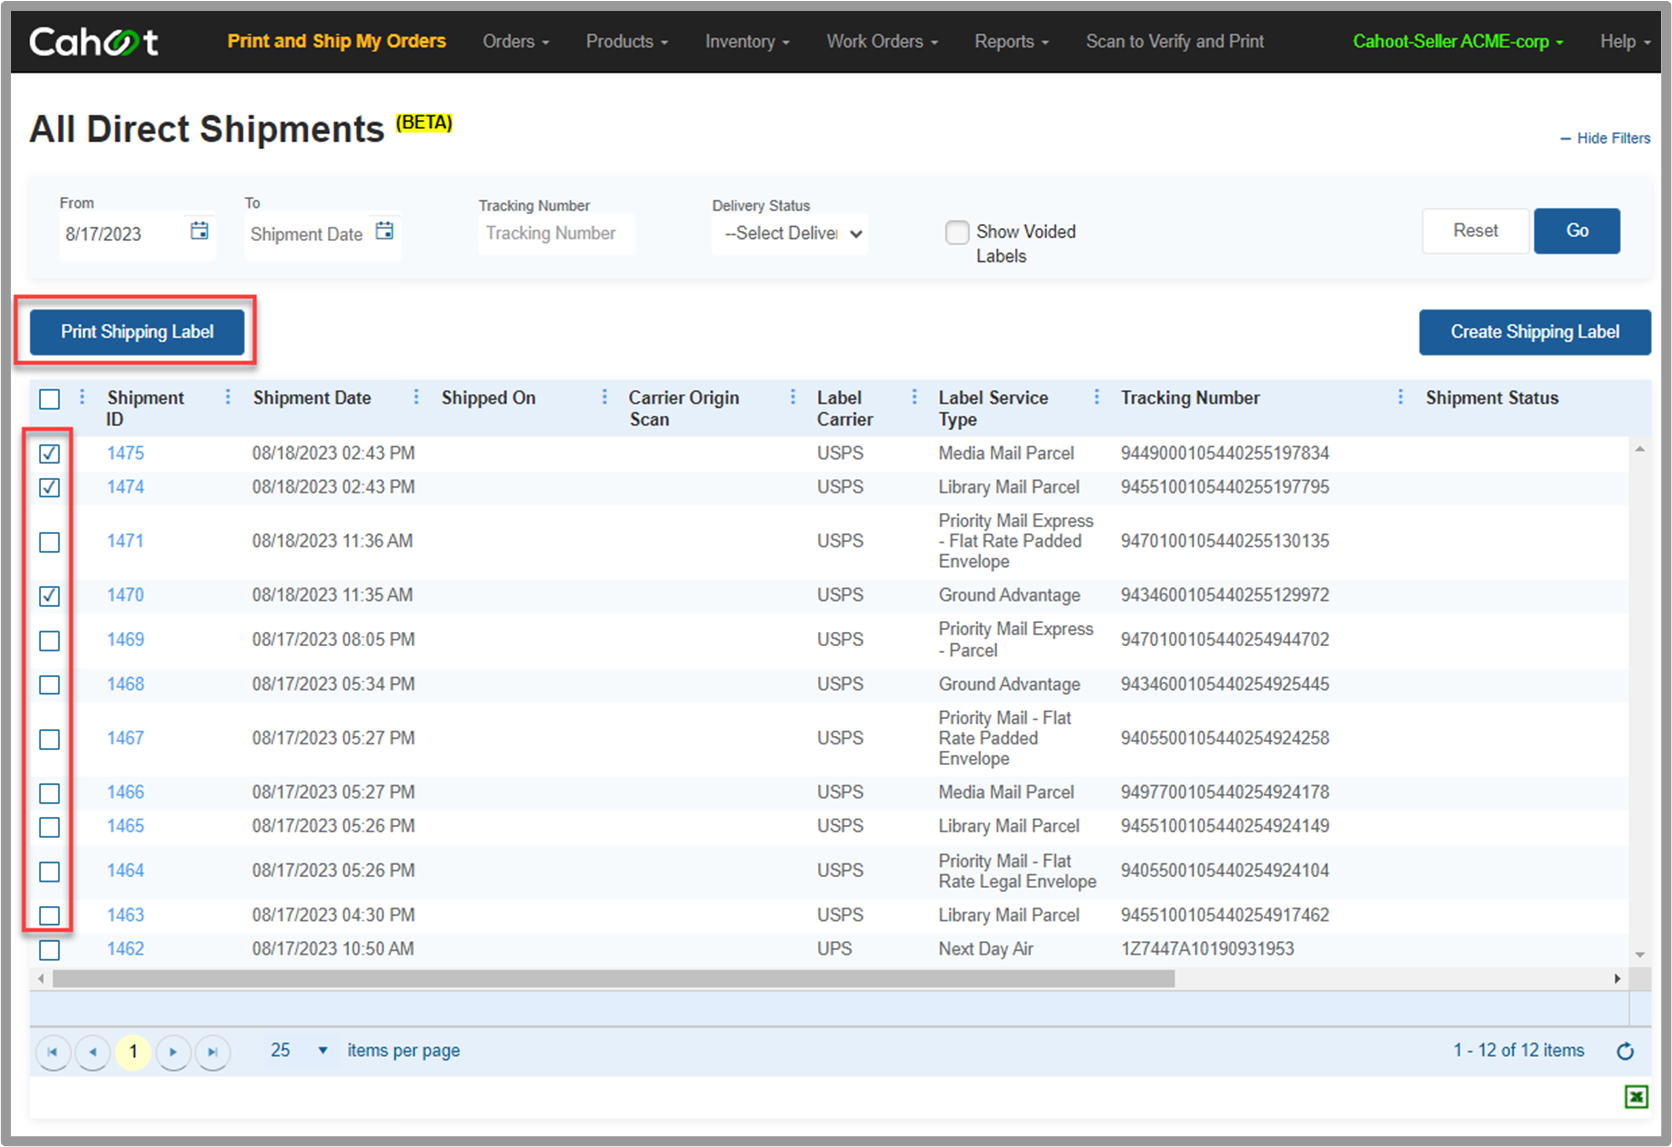The width and height of the screenshot is (1672, 1147).
Task: Open Tracking Number column options menu
Action: point(1400,397)
